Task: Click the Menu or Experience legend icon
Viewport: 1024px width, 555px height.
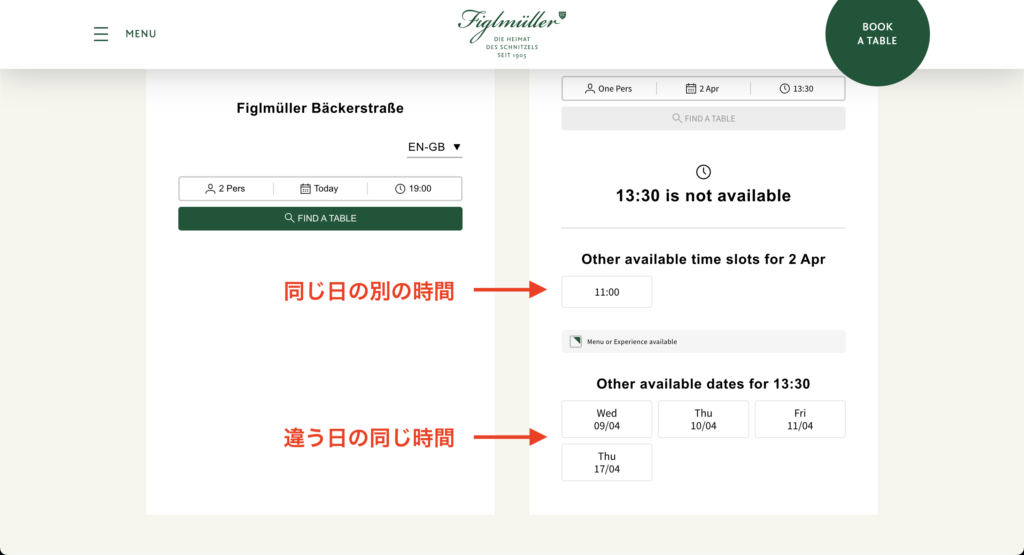Action: [x=575, y=341]
